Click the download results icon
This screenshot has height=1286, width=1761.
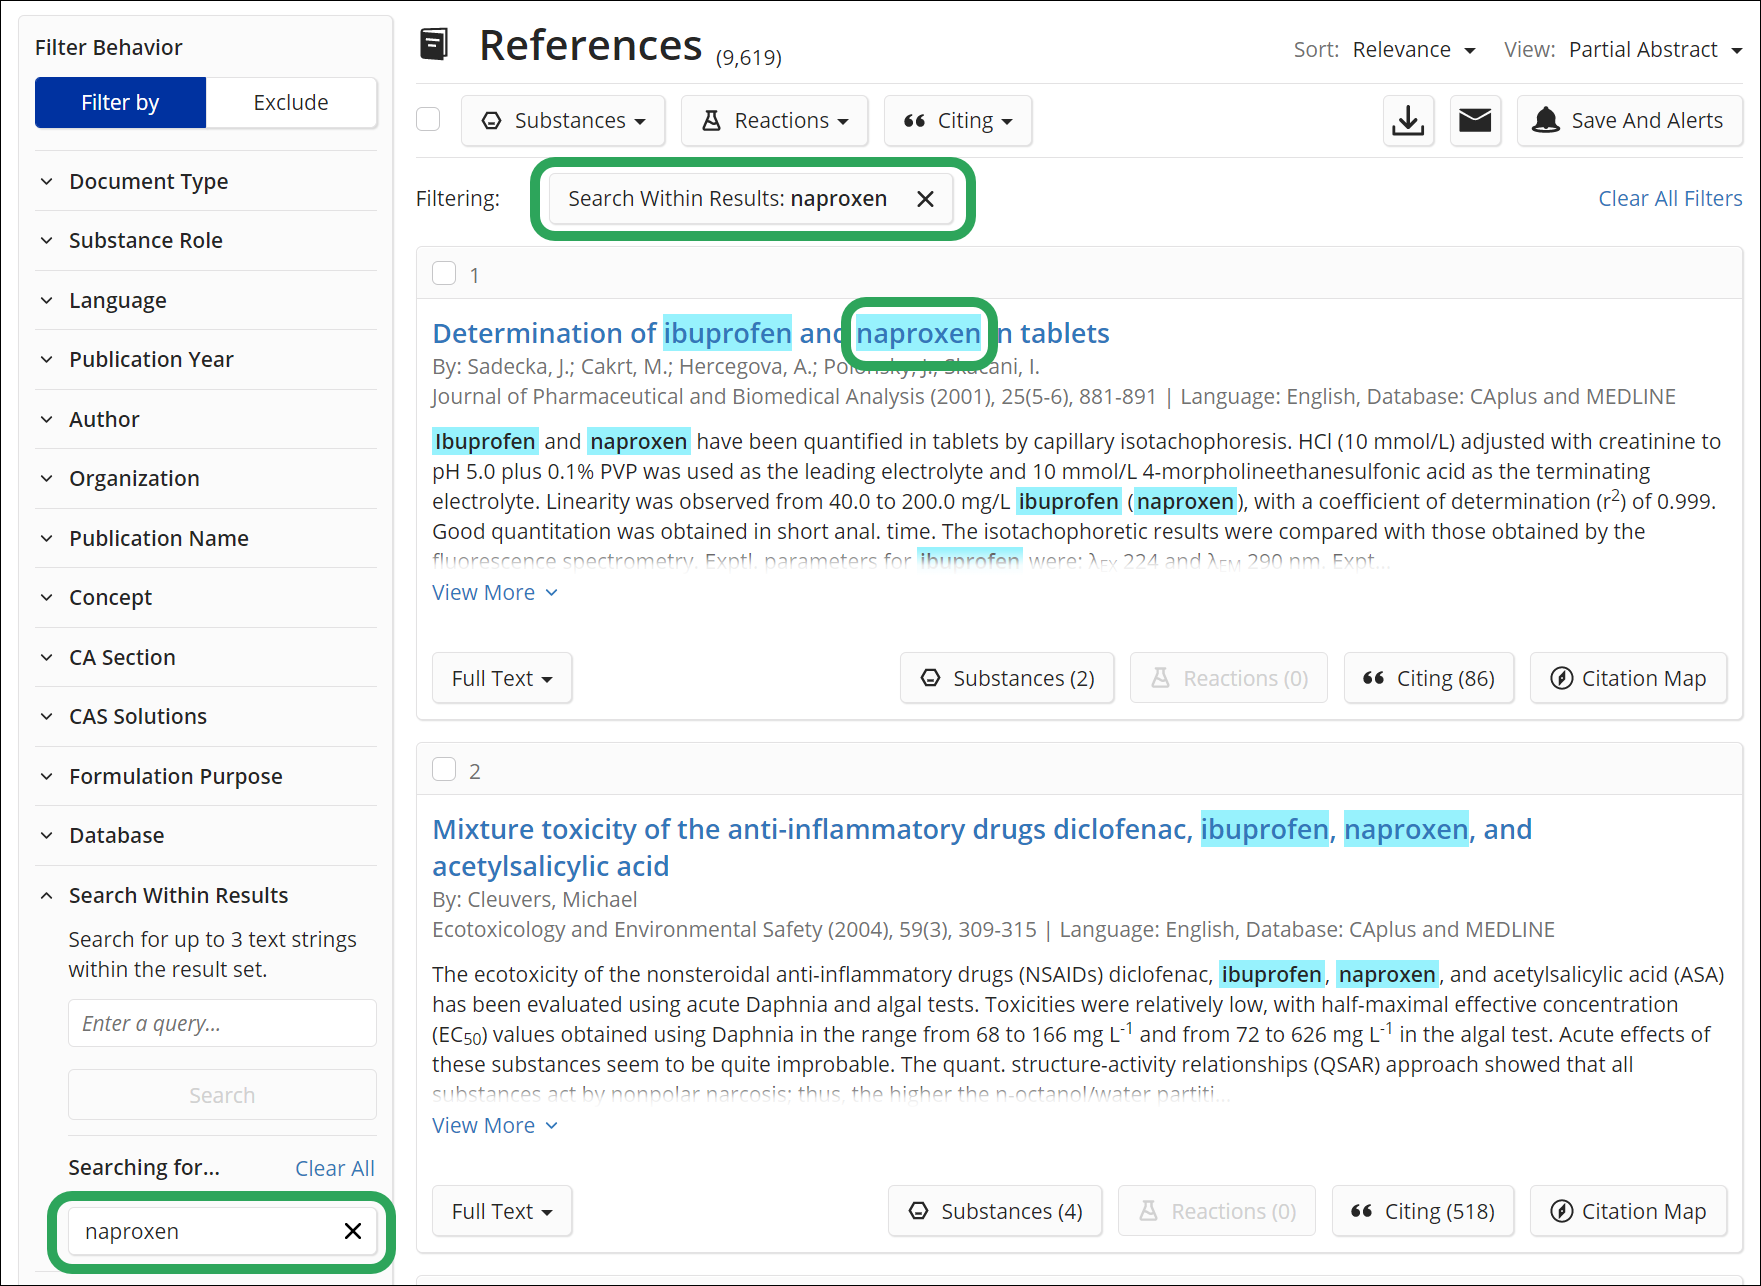[1408, 121]
